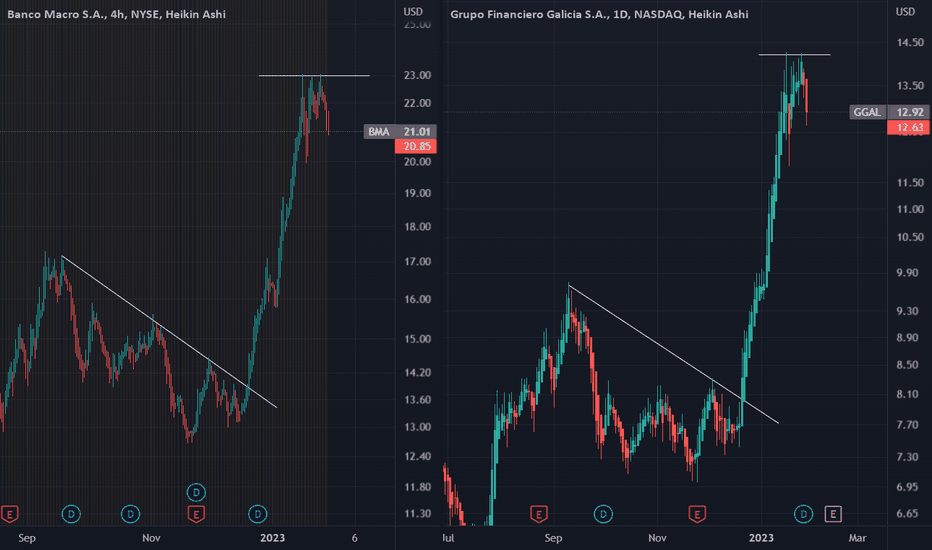932x550 pixels.
Task: Click the 11.00 price scale value
Action: (x=910, y=209)
